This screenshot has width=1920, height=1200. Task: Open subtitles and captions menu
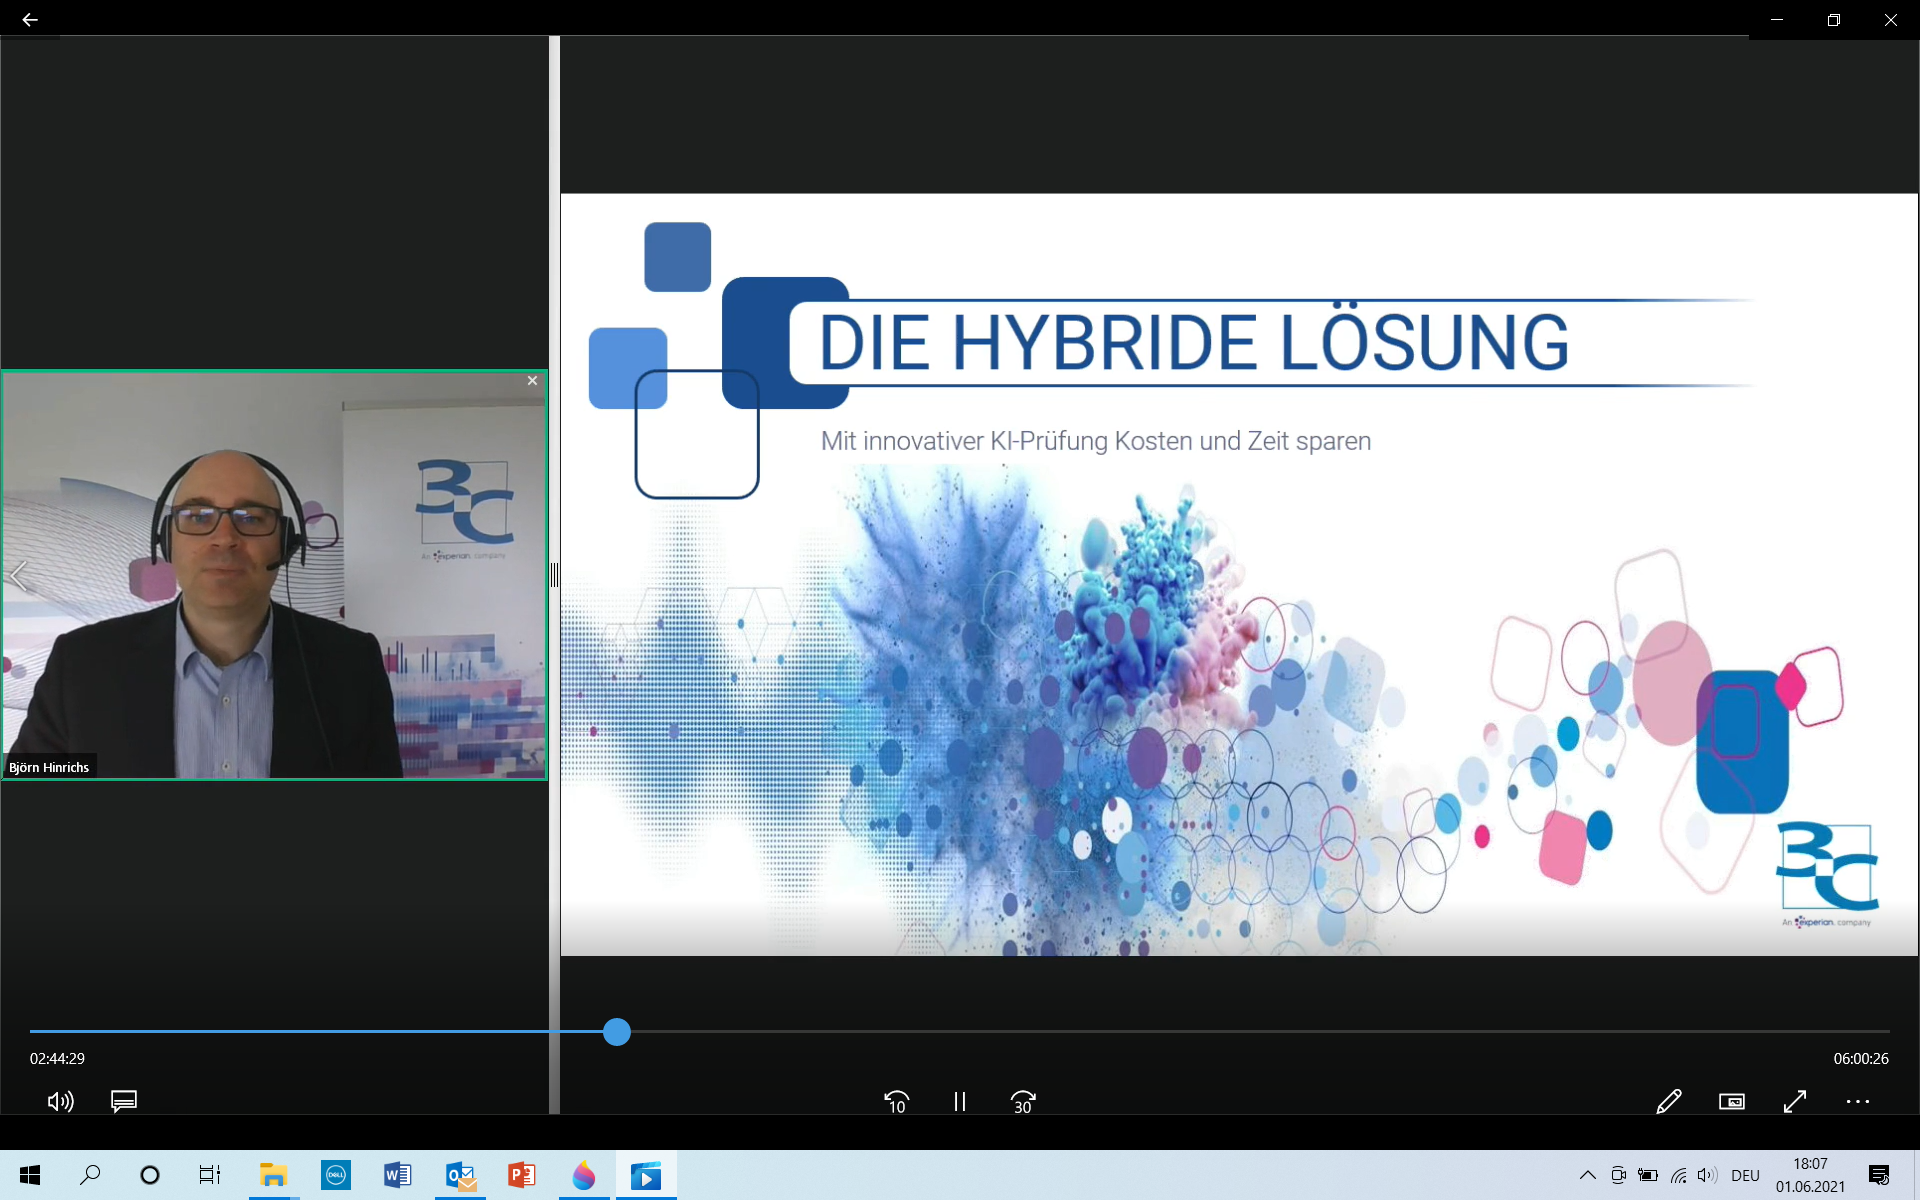pos(124,1101)
